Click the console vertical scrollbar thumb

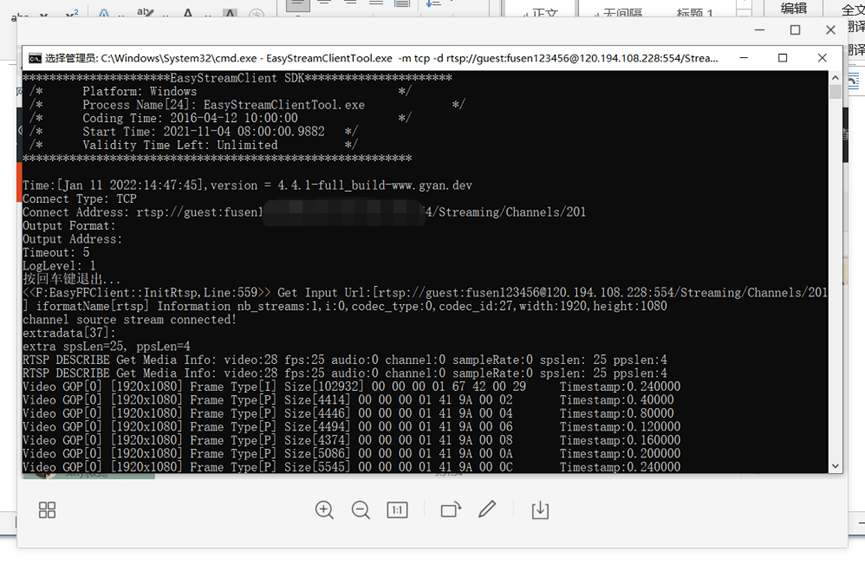click(x=835, y=92)
